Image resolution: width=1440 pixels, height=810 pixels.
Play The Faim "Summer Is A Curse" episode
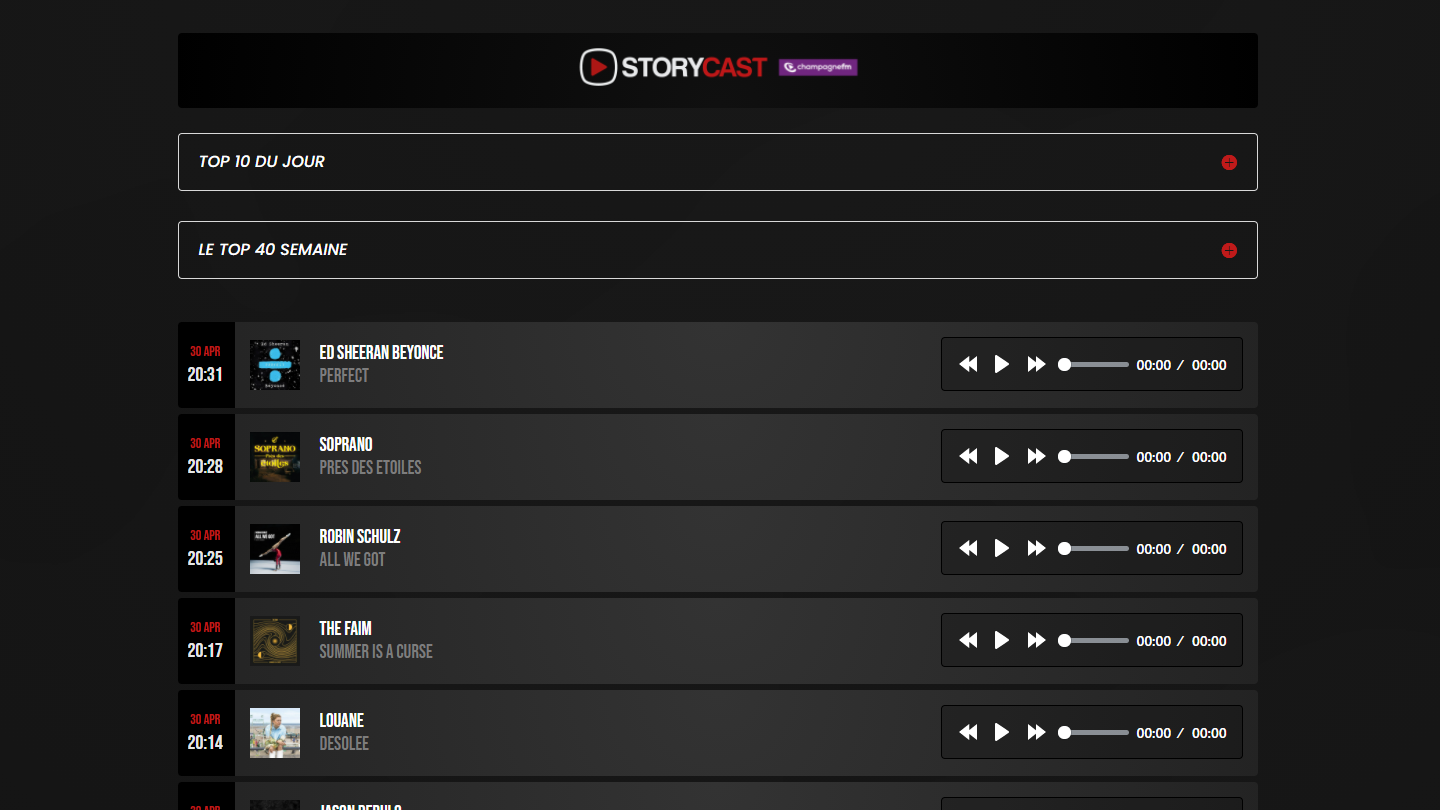(x=1002, y=640)
